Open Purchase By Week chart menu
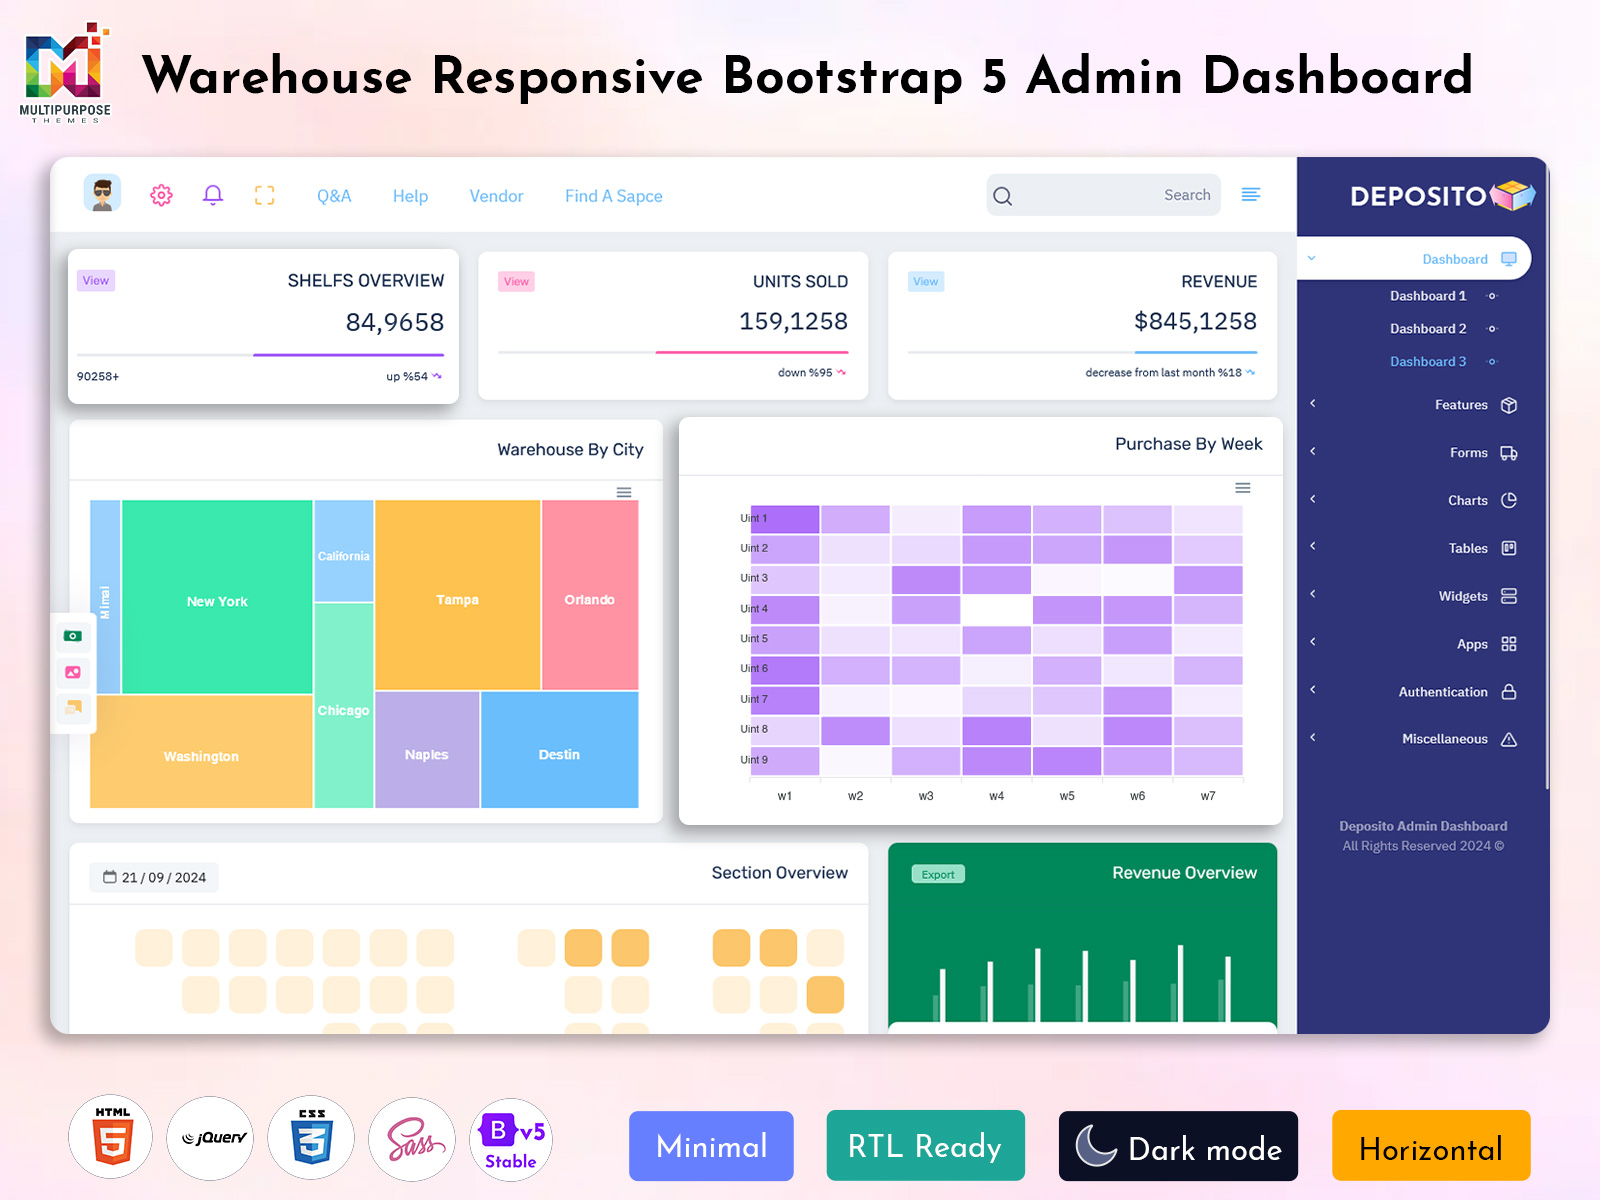The width and height of the screenshot is (1600, 1200). (x=1243, y=488)
